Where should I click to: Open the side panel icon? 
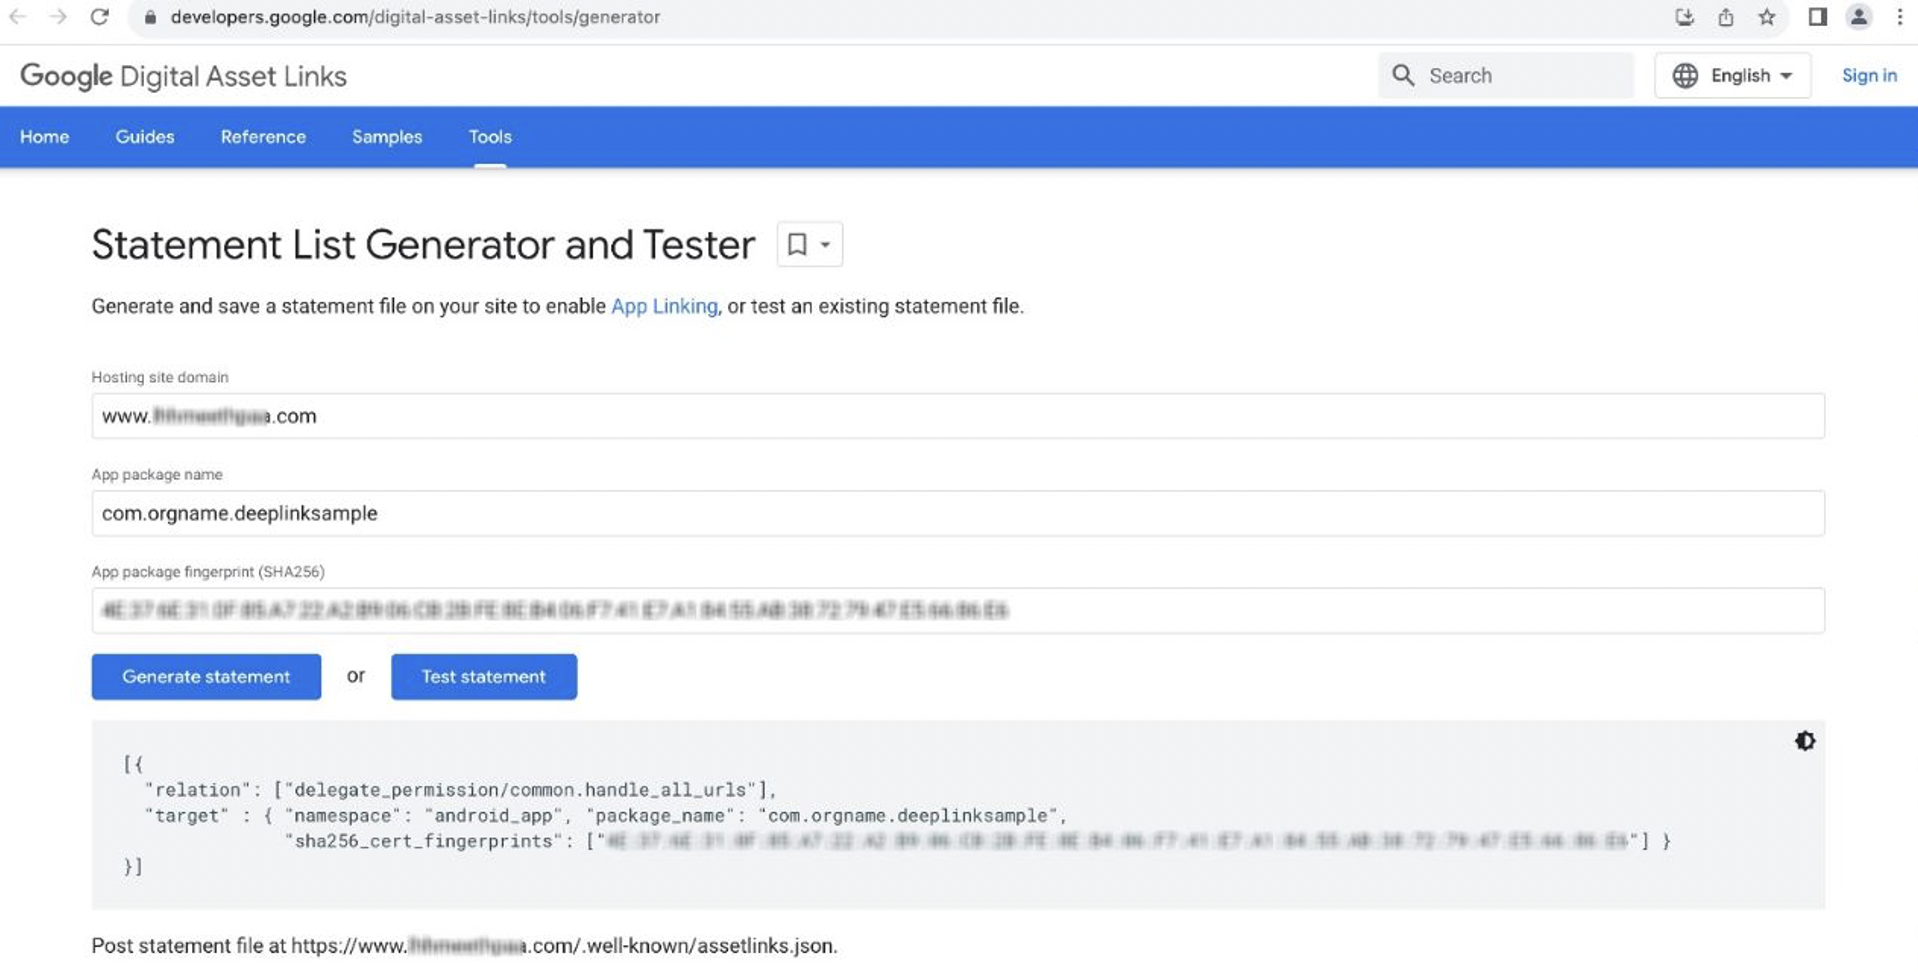[1817, 17]
